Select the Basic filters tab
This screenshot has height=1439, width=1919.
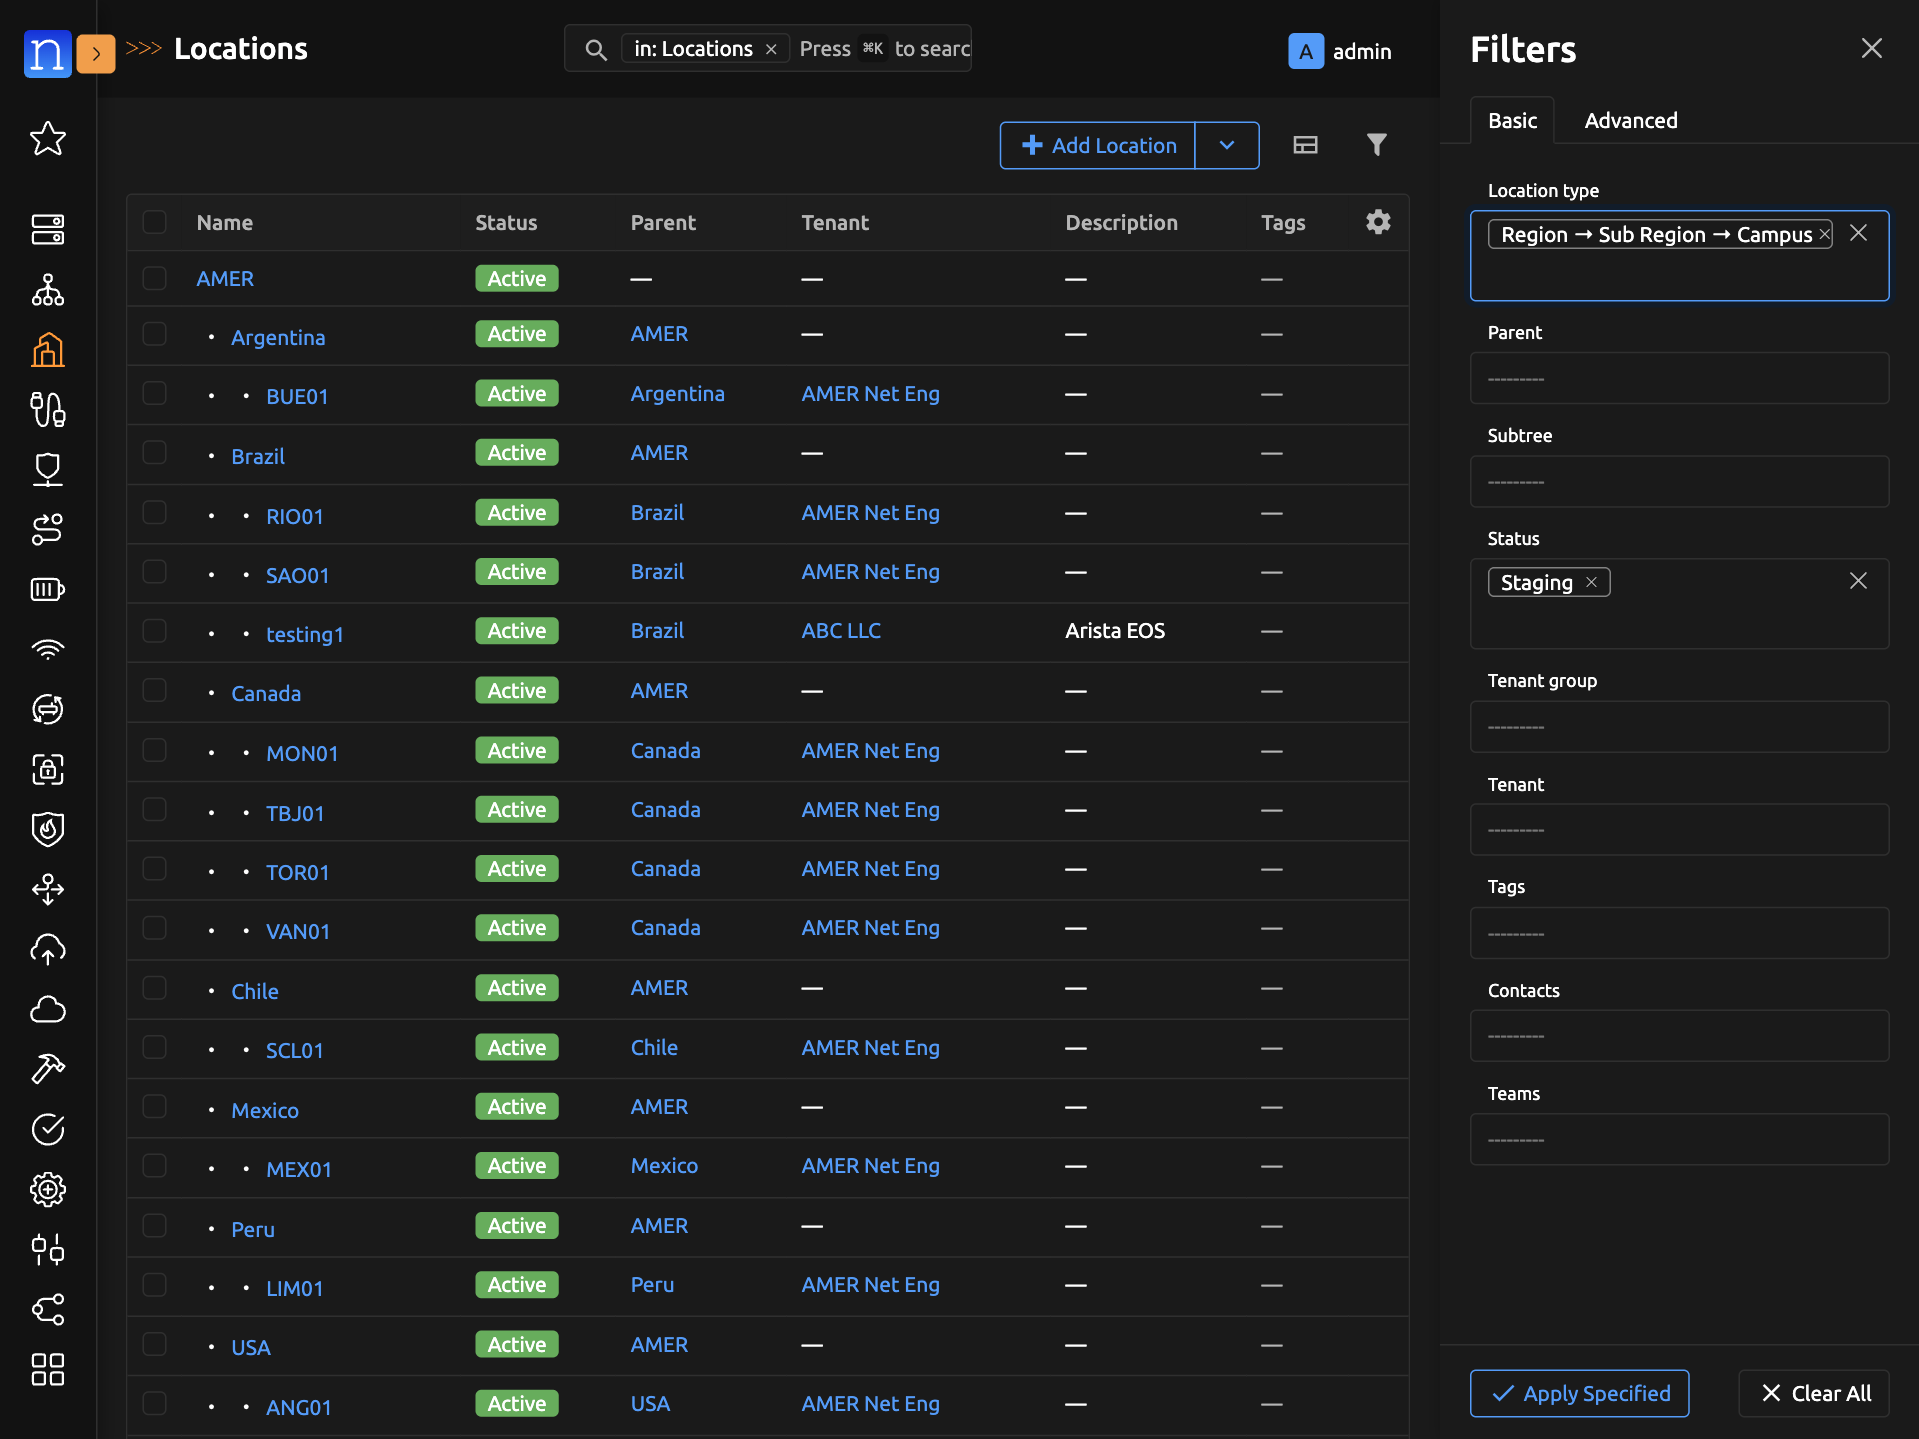click(x=1512, y=120)
